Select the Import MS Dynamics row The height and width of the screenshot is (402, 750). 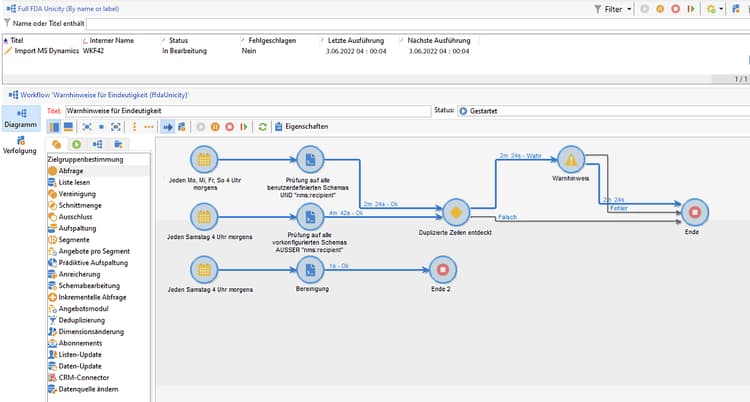pos(239,51)
